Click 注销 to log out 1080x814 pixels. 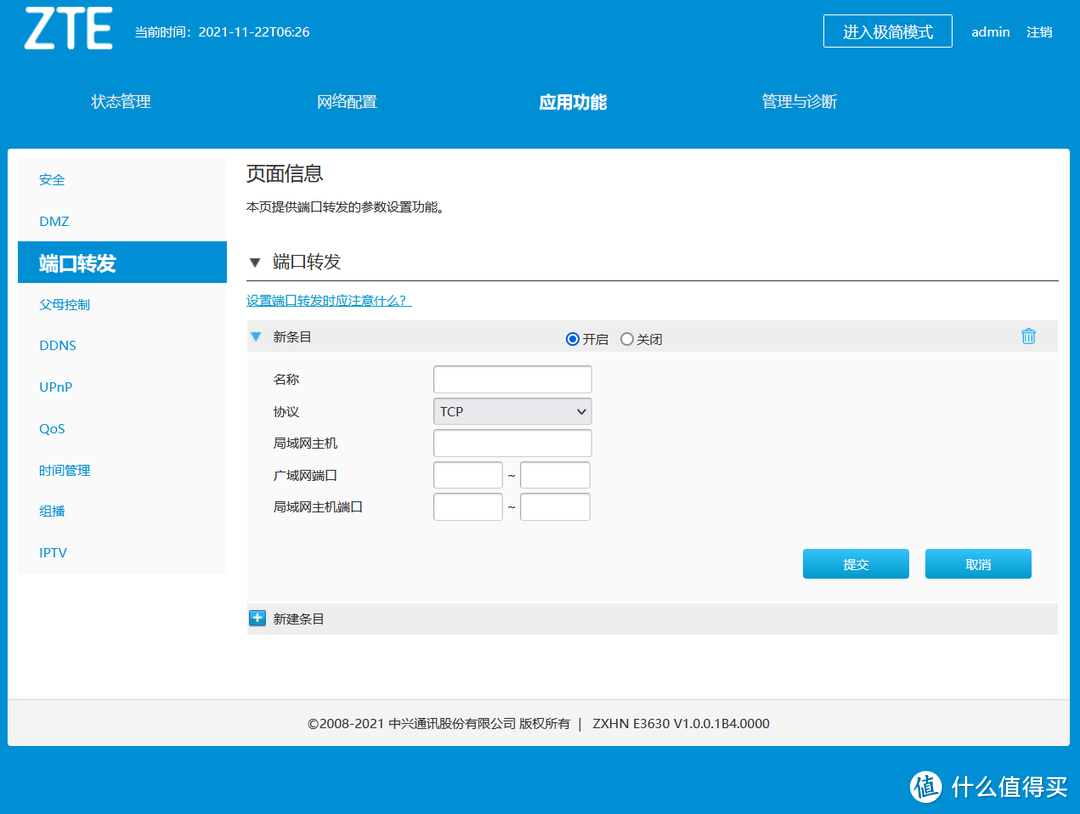click(x=1039, y=31)
